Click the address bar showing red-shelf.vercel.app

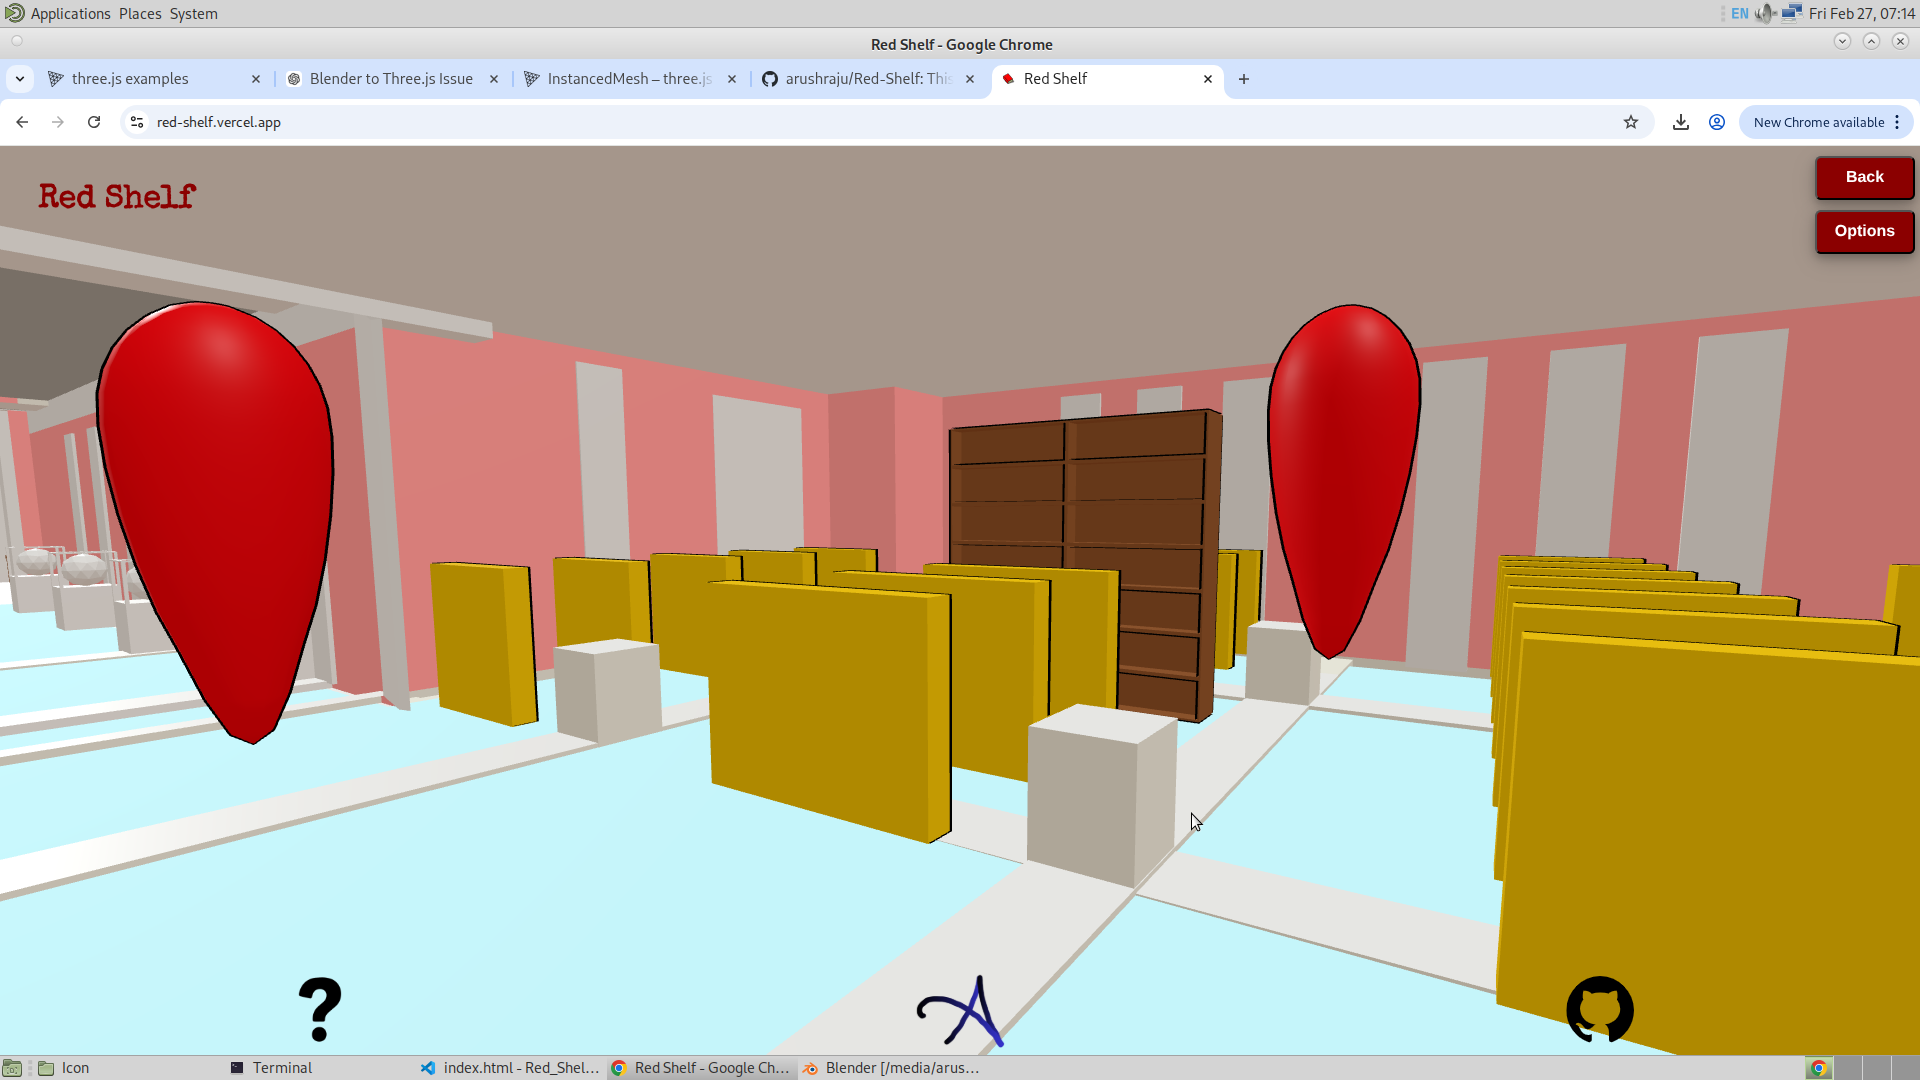tap(220, 121)
